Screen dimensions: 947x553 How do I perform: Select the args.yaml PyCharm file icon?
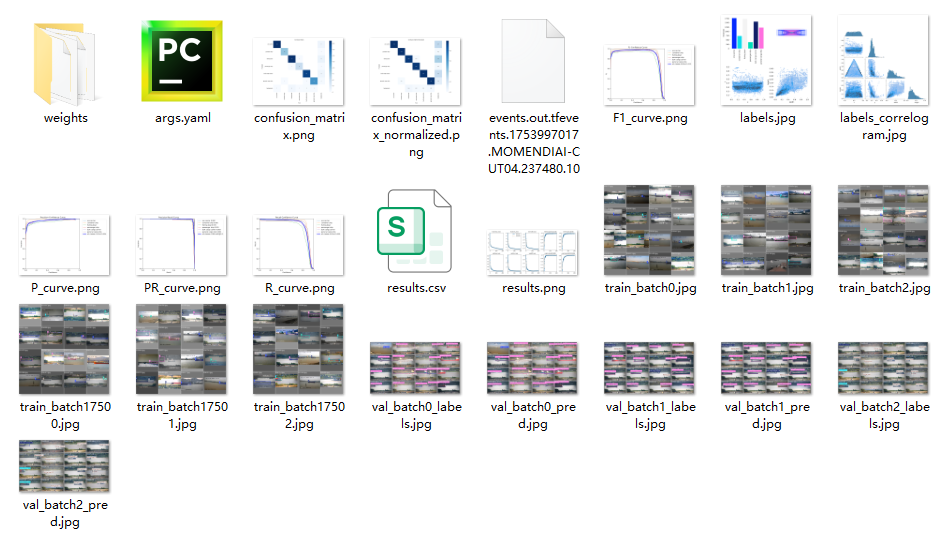point(182,61)
